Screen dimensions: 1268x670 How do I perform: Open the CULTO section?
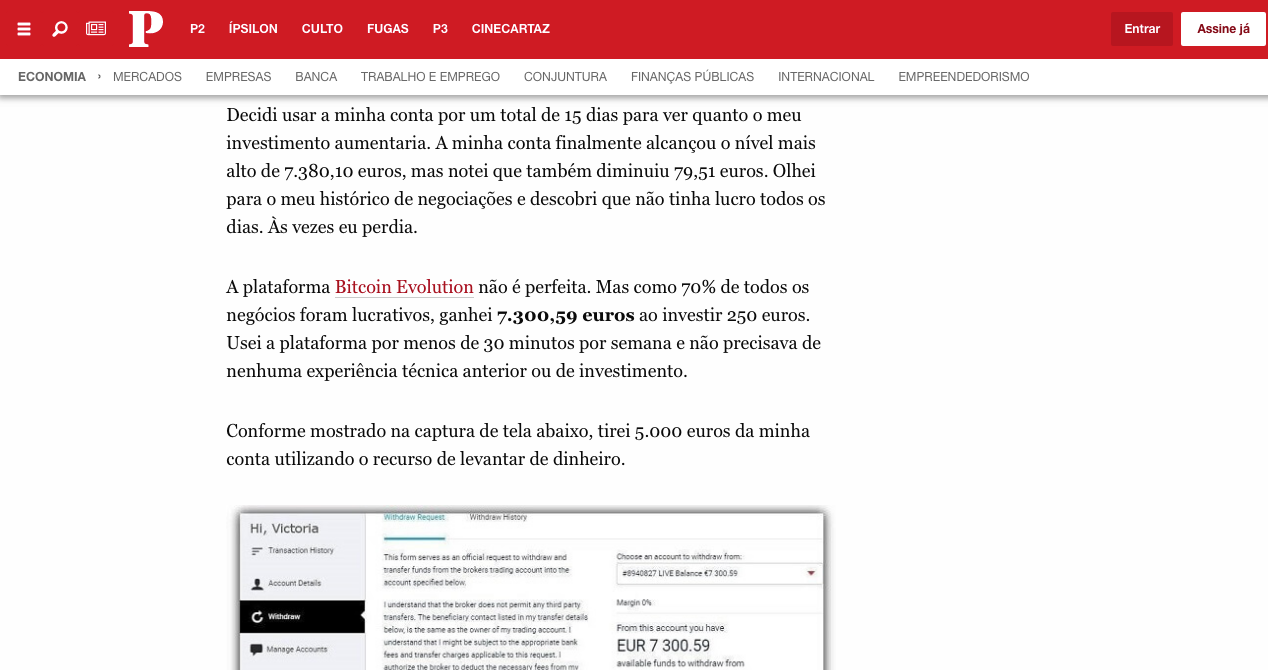point(322,29)
